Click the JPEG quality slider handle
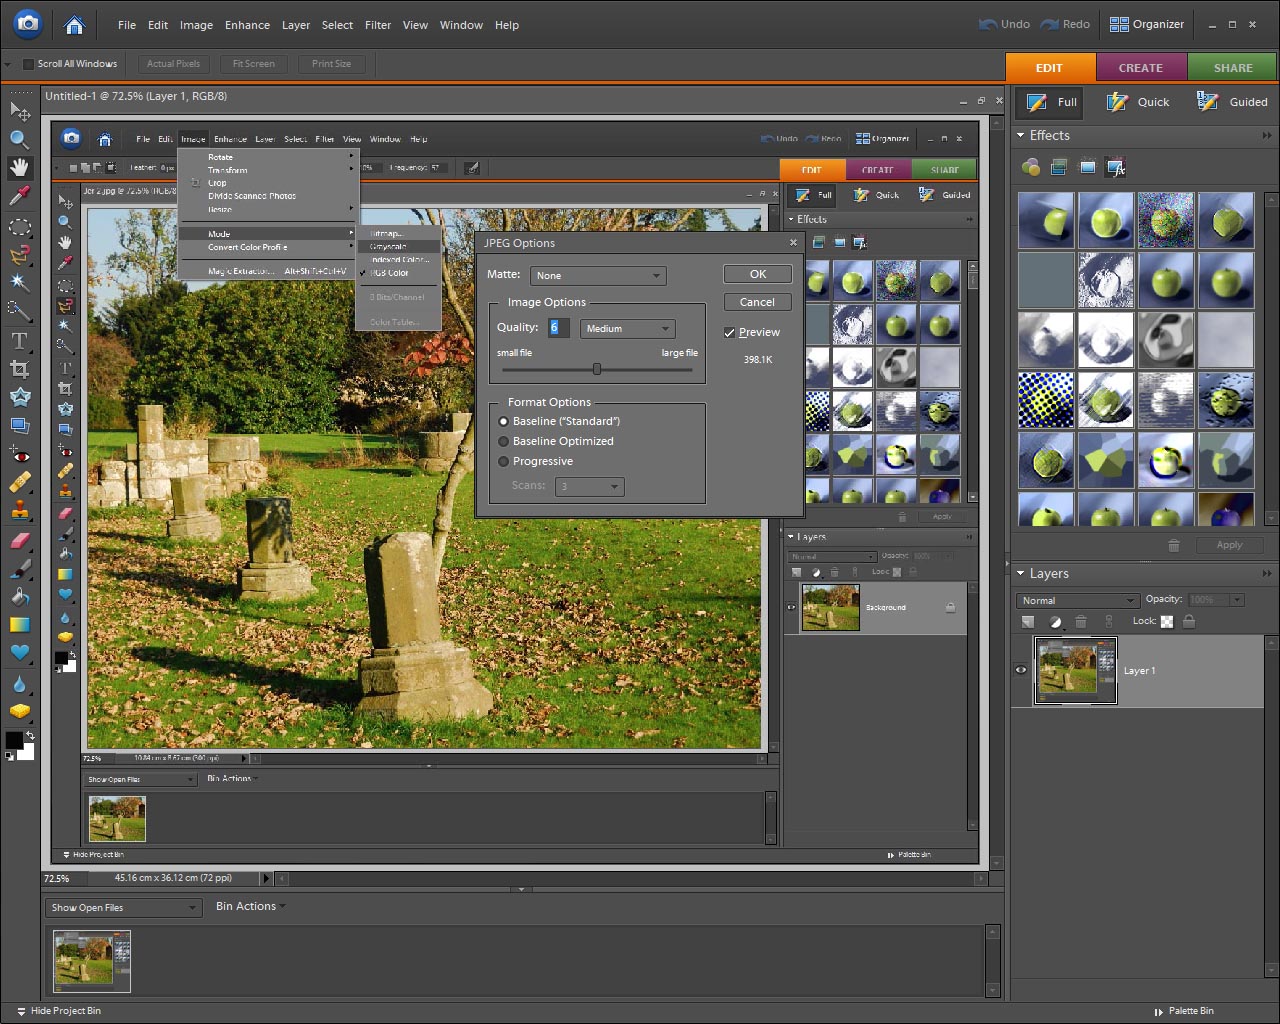 pyautogui.click(x=597, y=369)
